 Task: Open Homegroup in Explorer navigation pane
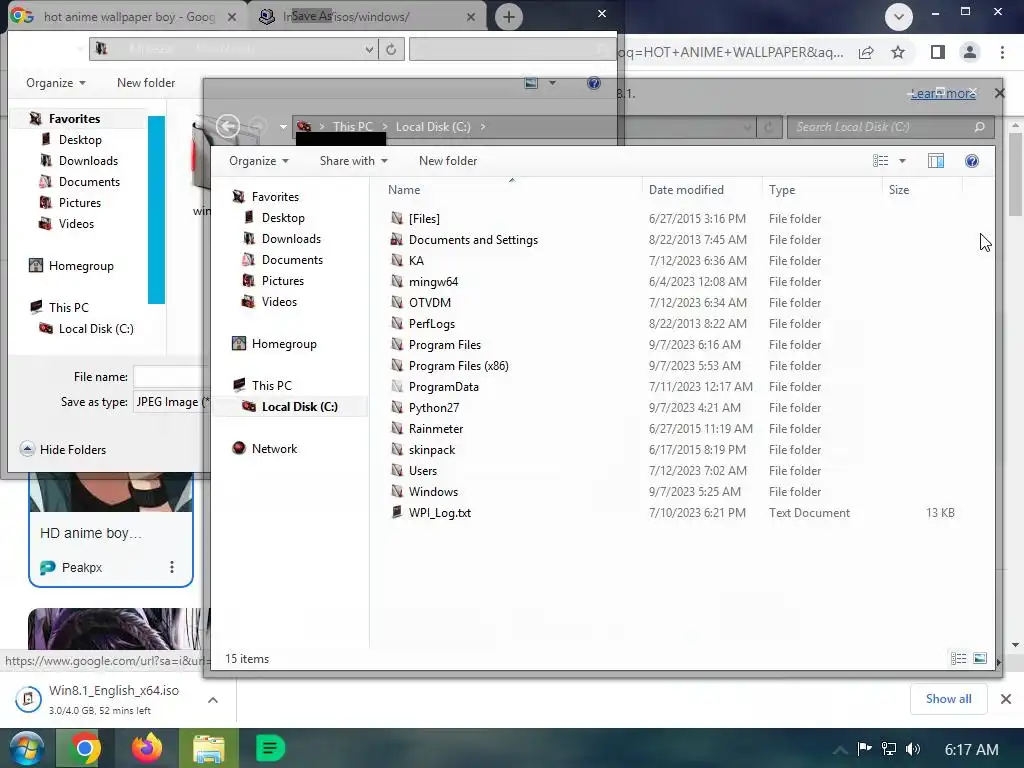(x=284, y=344)
